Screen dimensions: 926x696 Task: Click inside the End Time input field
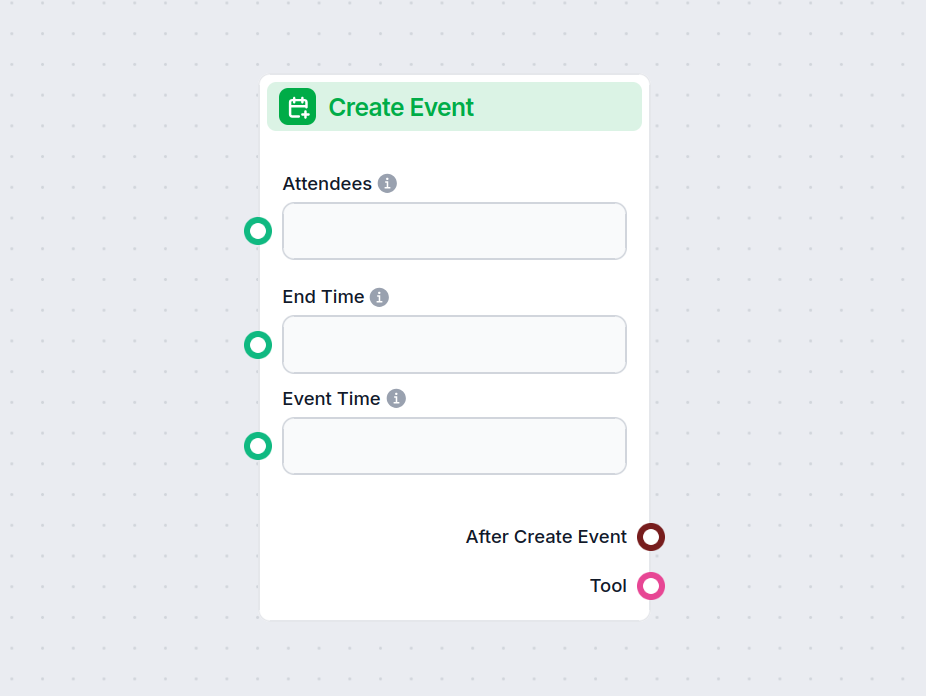click(454, 344)
